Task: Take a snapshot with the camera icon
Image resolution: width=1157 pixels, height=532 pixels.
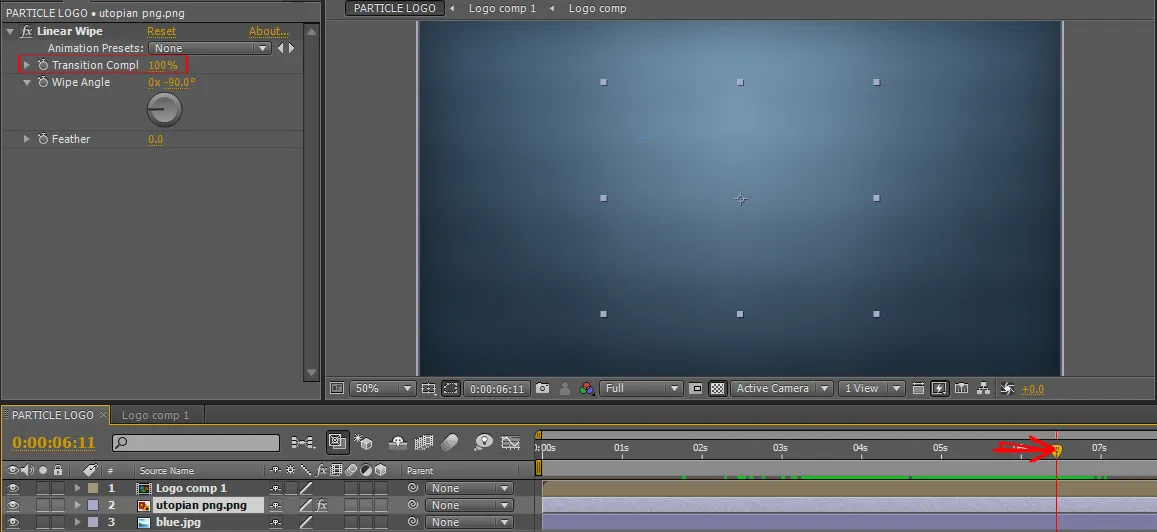Action: (x=542, y=388)
